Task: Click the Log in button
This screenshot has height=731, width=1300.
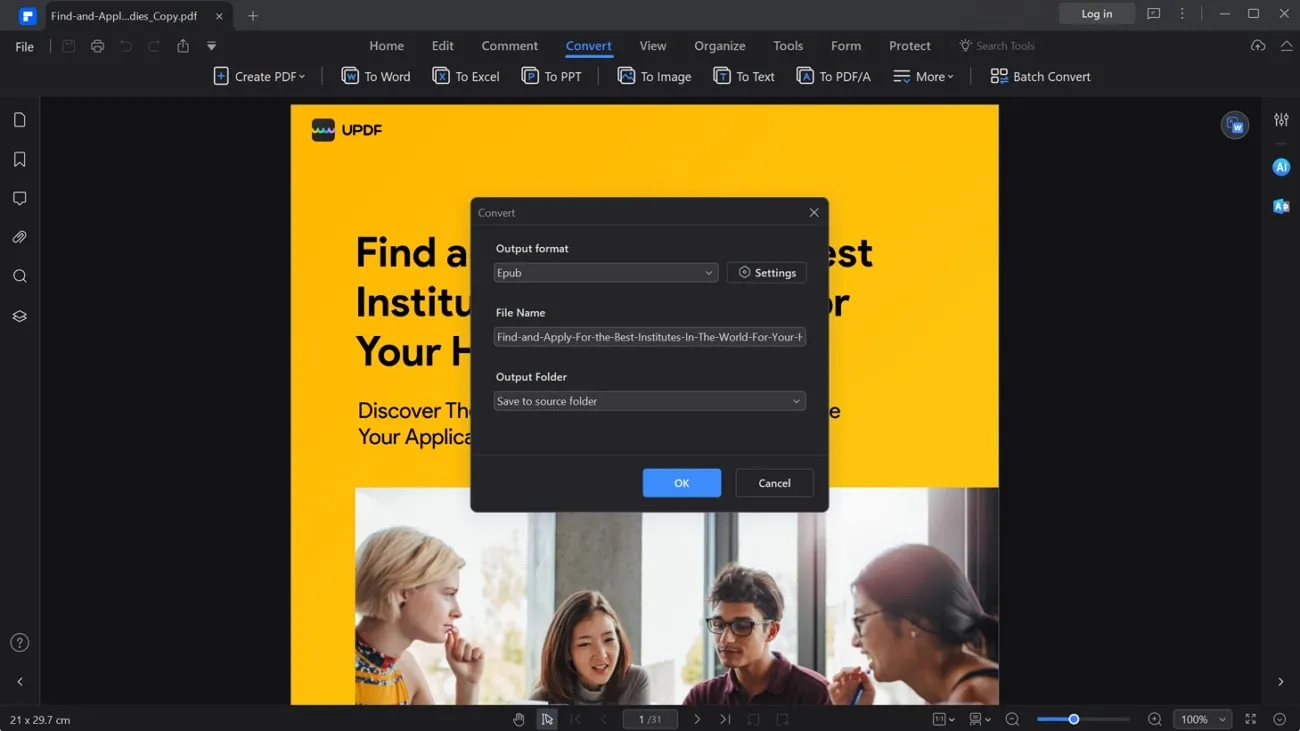Action: pos(1097,14)
